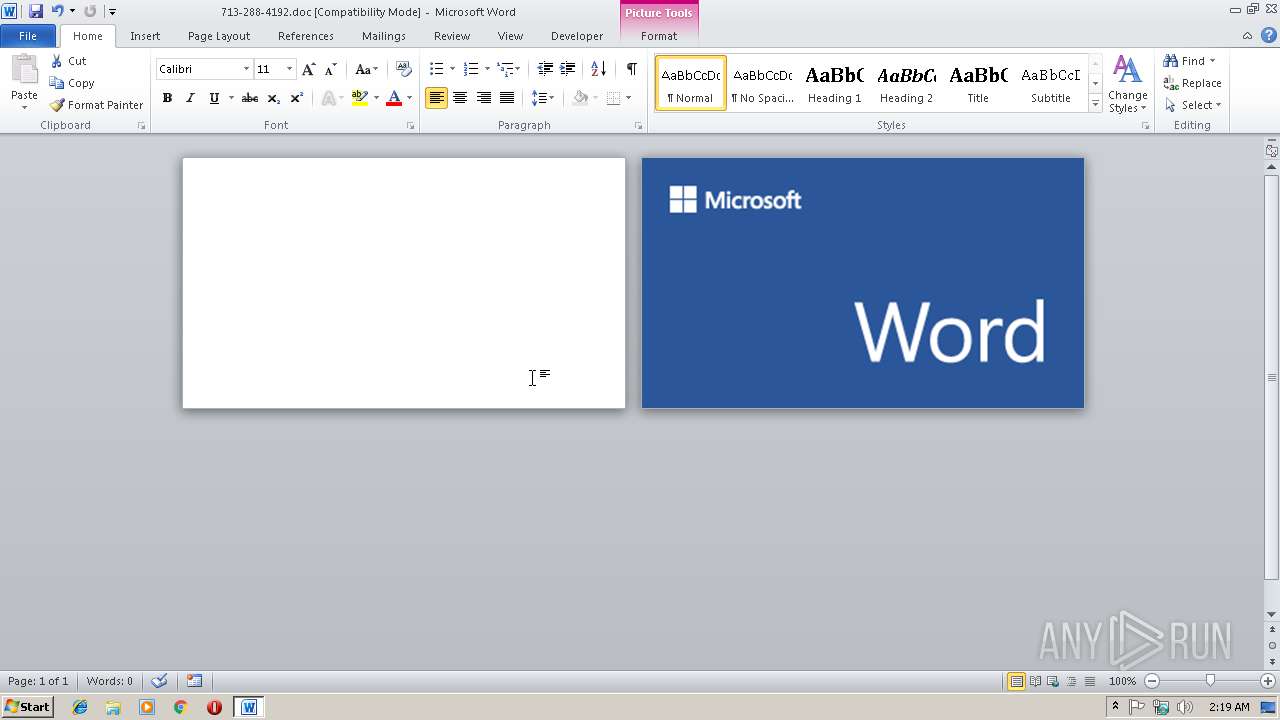The width and height of the screenshot is (1280, 720).
Task: Toggle Strikethrough formatting
Action: pyautogui.click(x=250, y=98)
